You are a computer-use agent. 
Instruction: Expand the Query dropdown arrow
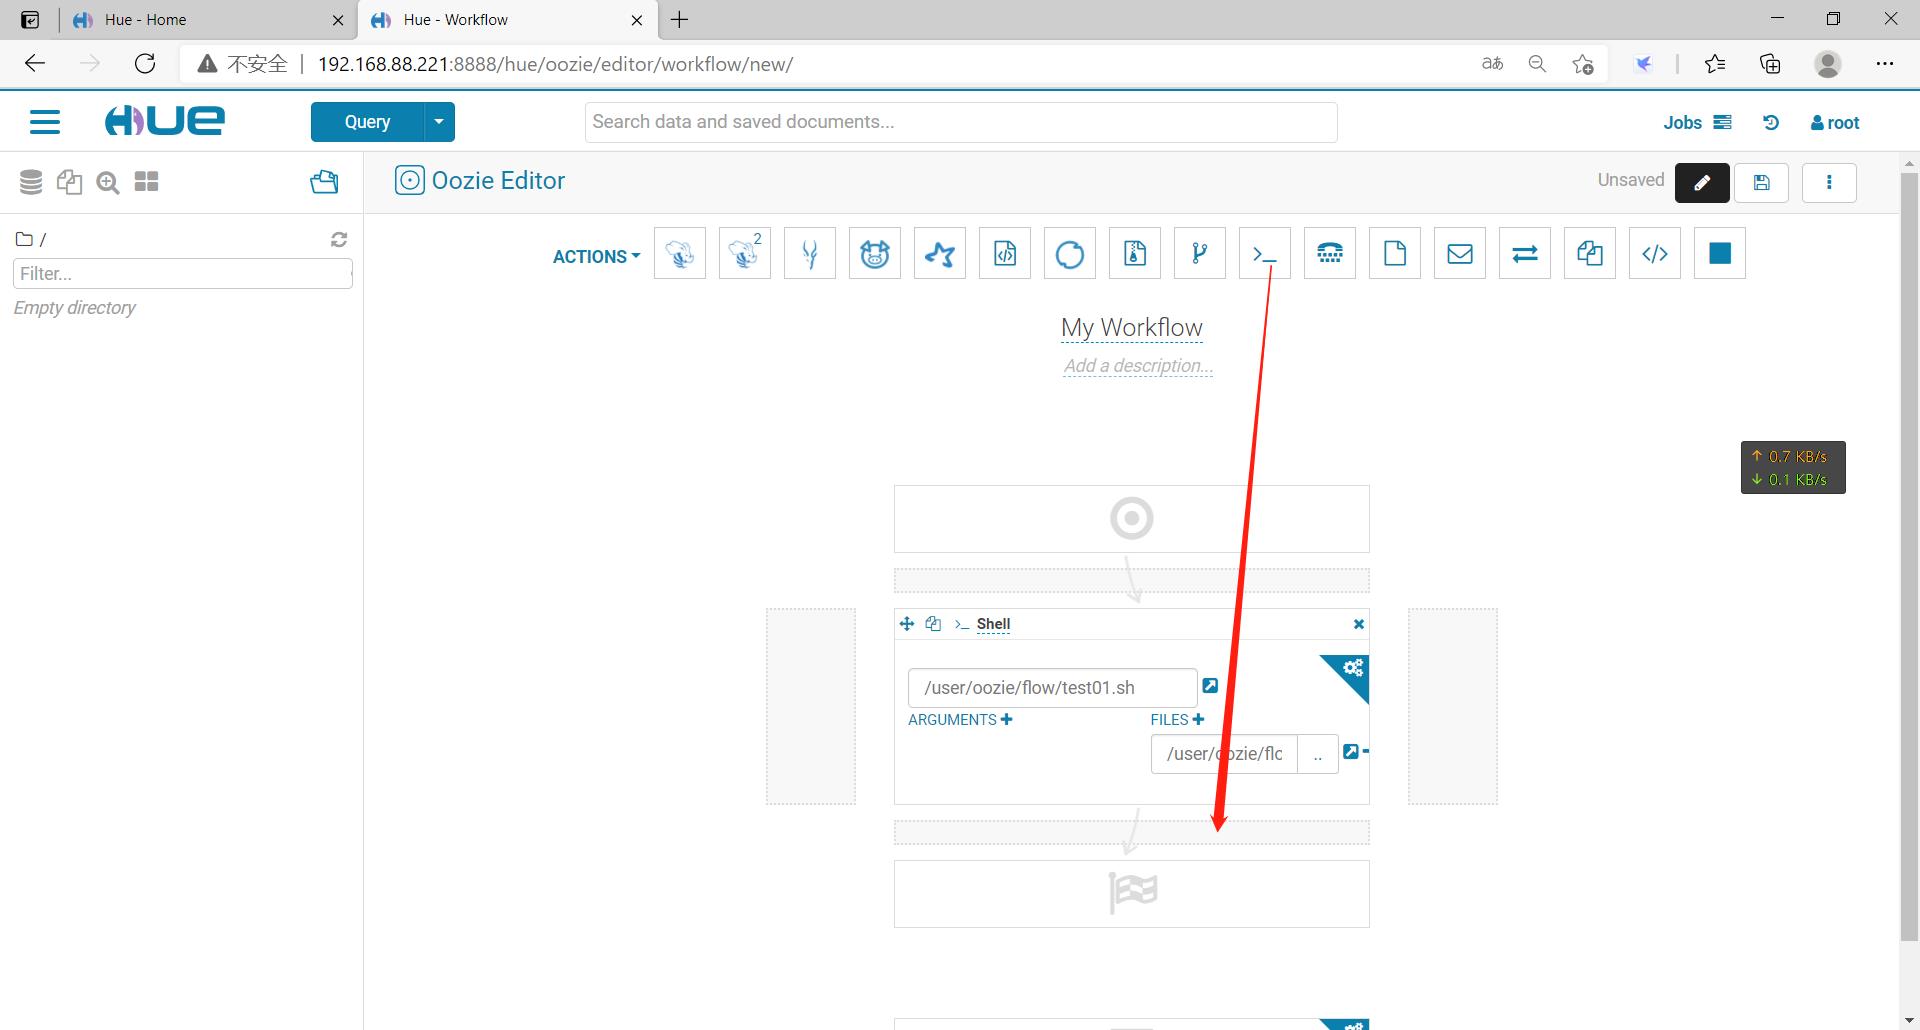click(x=439, y=122)
